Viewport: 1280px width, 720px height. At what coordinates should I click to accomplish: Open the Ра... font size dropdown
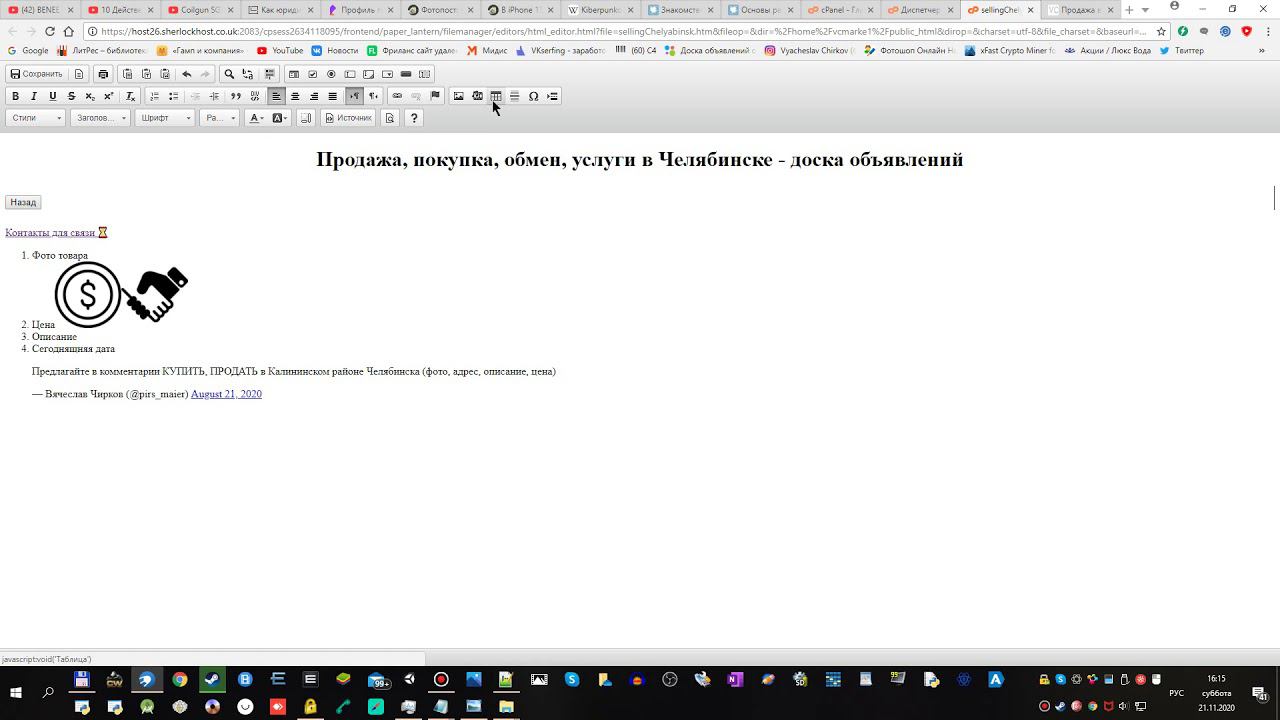tap(221, 118)
